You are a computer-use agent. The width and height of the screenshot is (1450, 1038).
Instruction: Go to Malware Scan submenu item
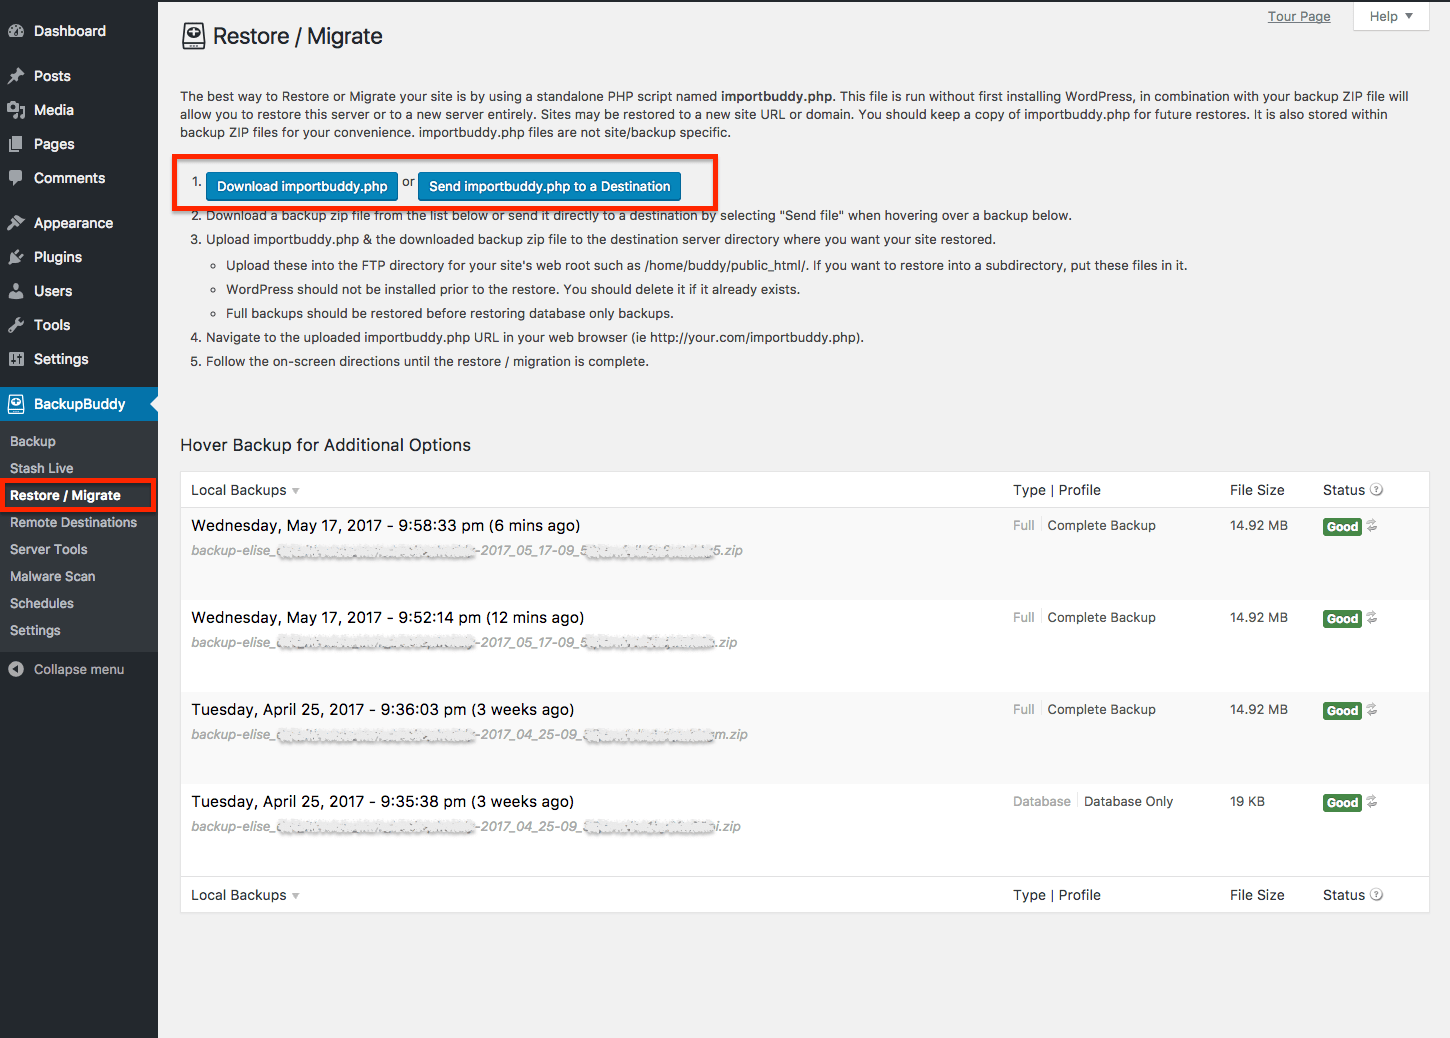(53, 576)
